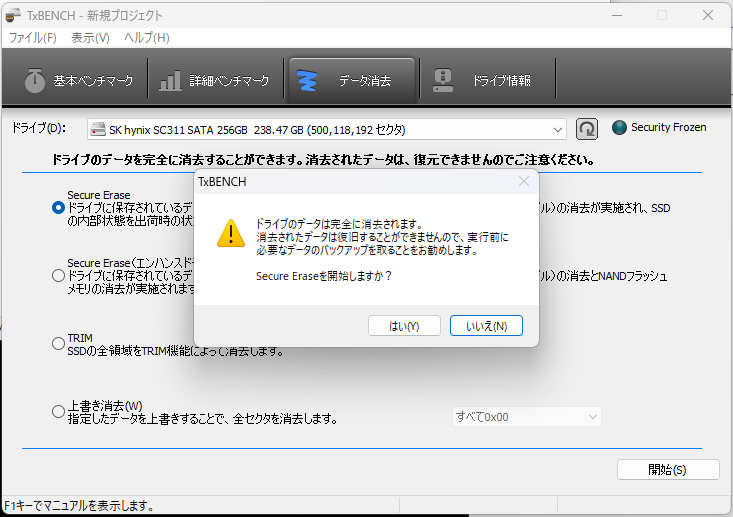This screenshot has height=517, width=733.
Task: Choose the TRIM radio button
Action: point(58,344)
